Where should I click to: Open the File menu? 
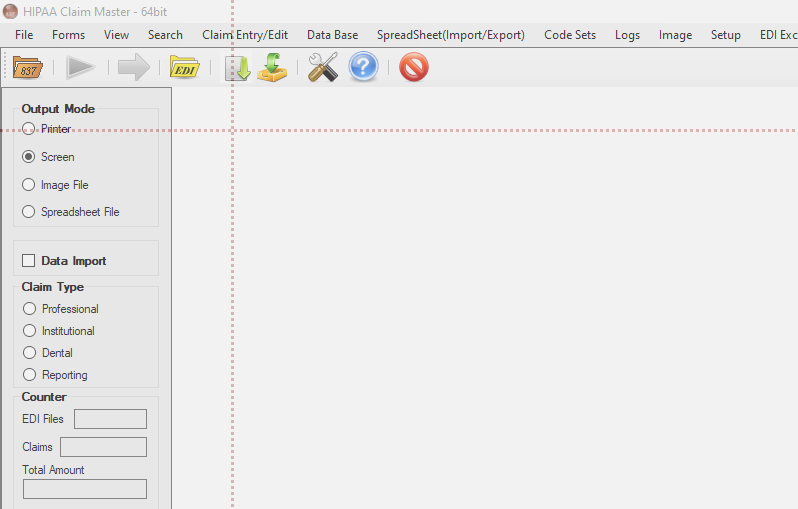[24, 35]
